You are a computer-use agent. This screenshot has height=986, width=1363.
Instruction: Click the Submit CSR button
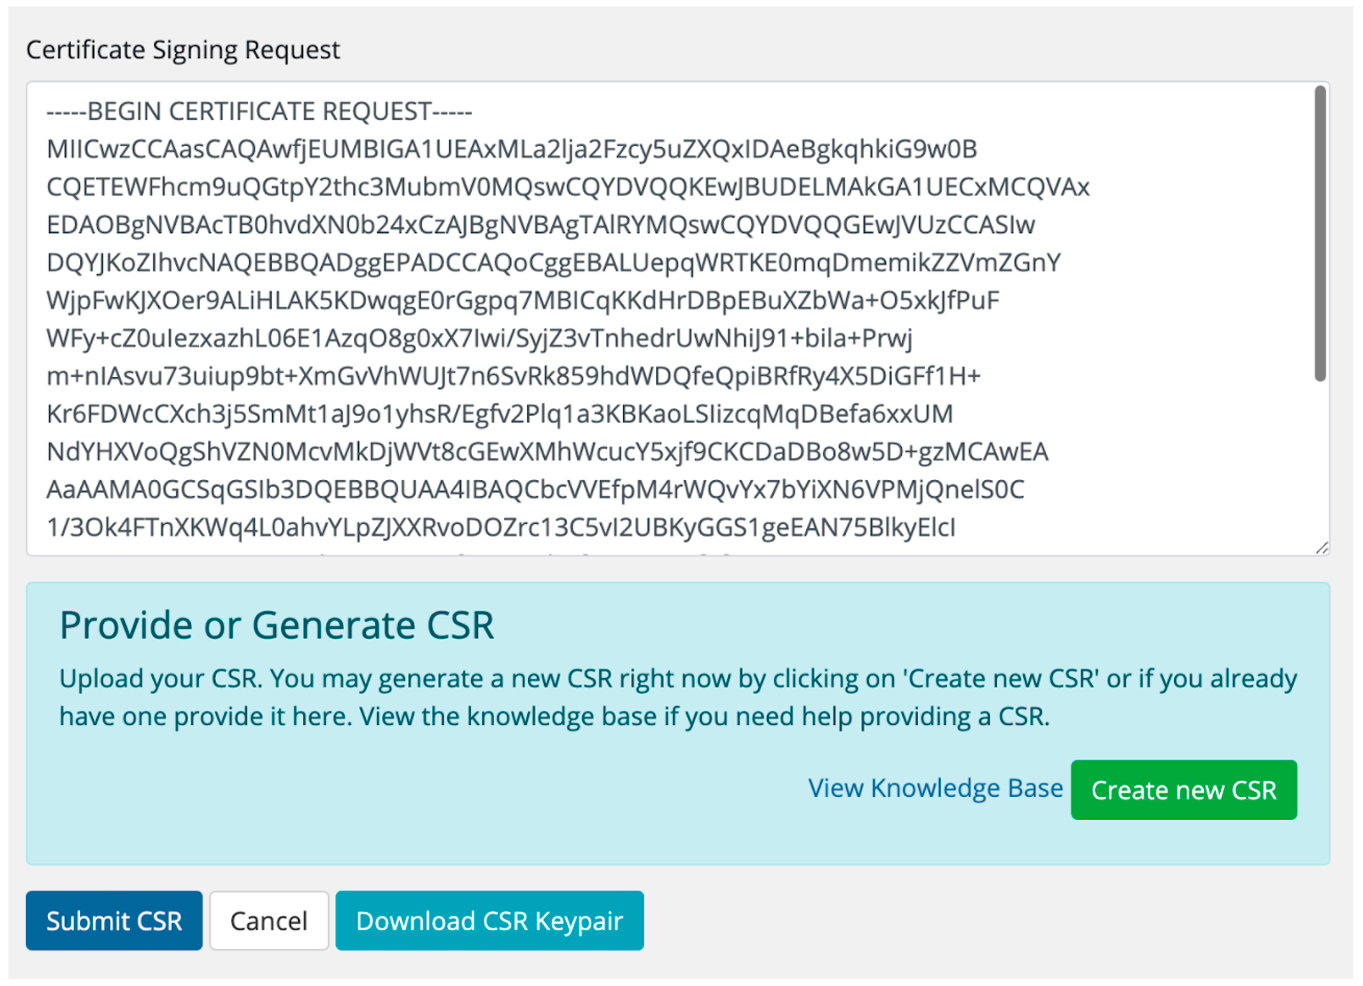114,920
